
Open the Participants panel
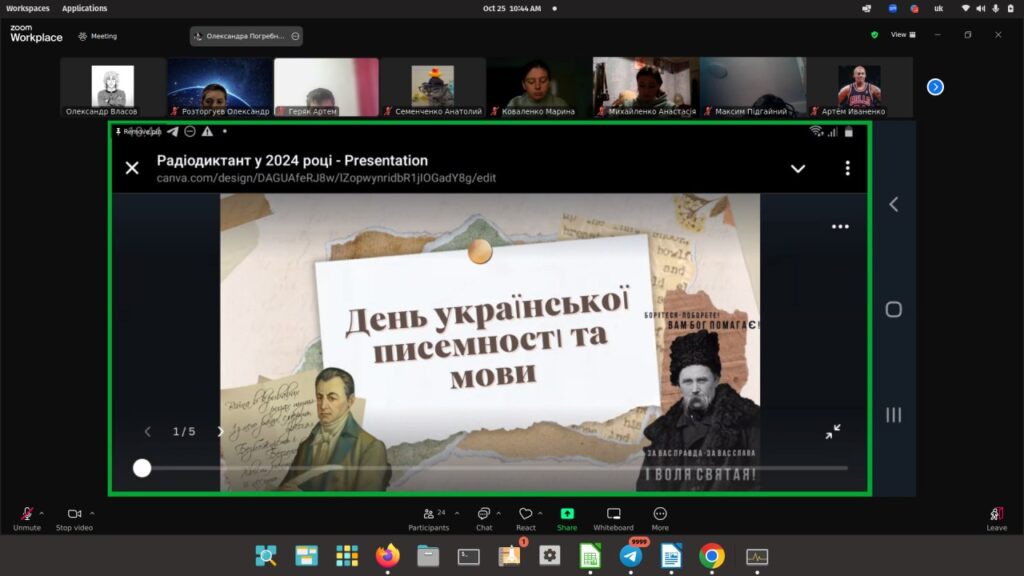coord(428,519)
